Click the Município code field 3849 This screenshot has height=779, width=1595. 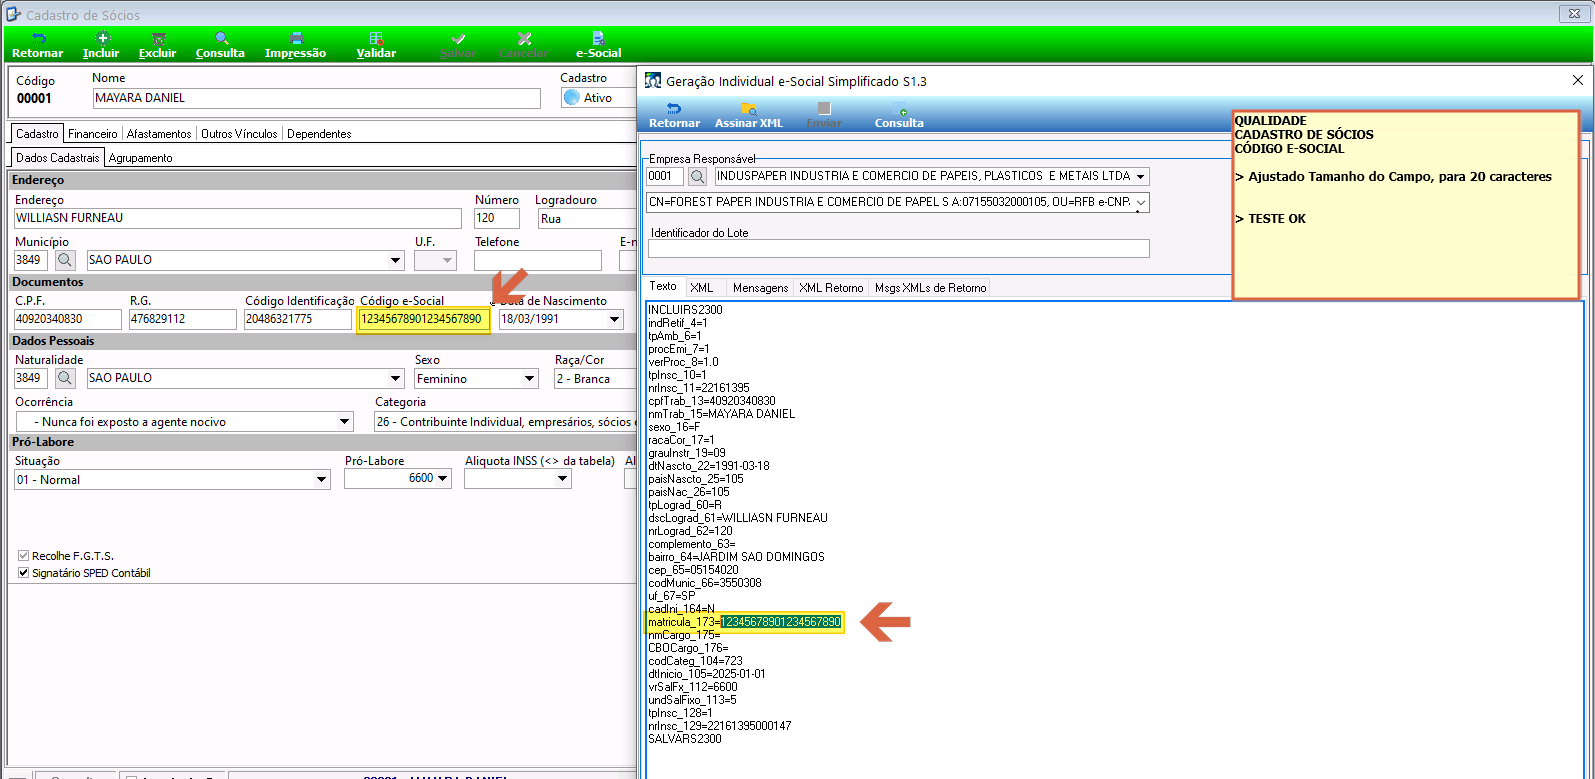click(x=31, y=260)
